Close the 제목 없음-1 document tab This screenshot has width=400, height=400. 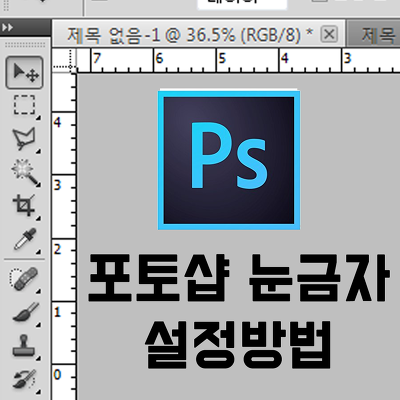pos(329,34)
